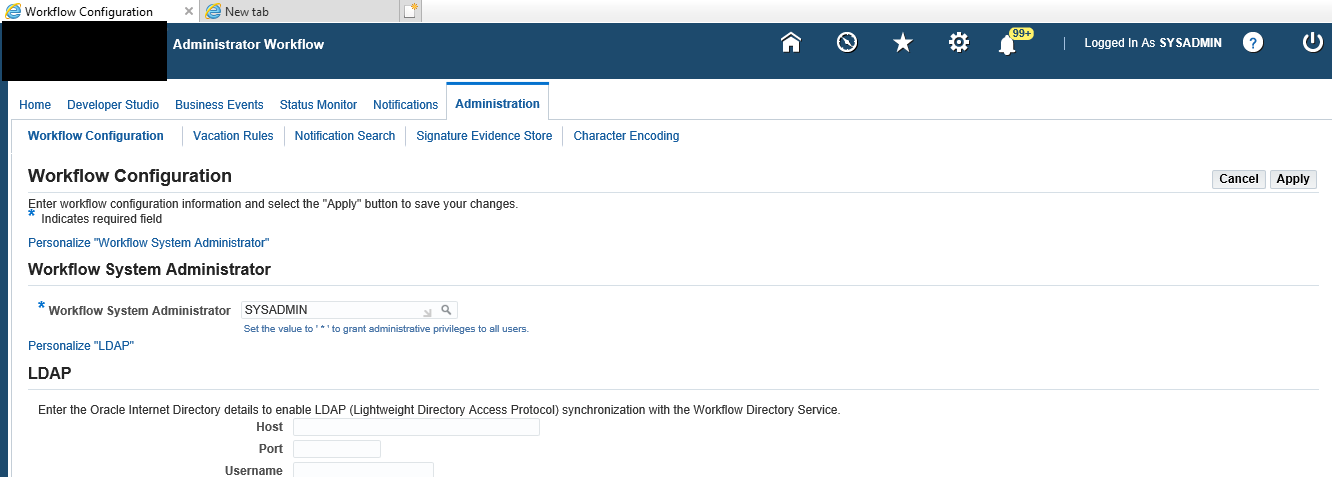Click the search magnifier beside SYSADMIN field

[447, 310]
